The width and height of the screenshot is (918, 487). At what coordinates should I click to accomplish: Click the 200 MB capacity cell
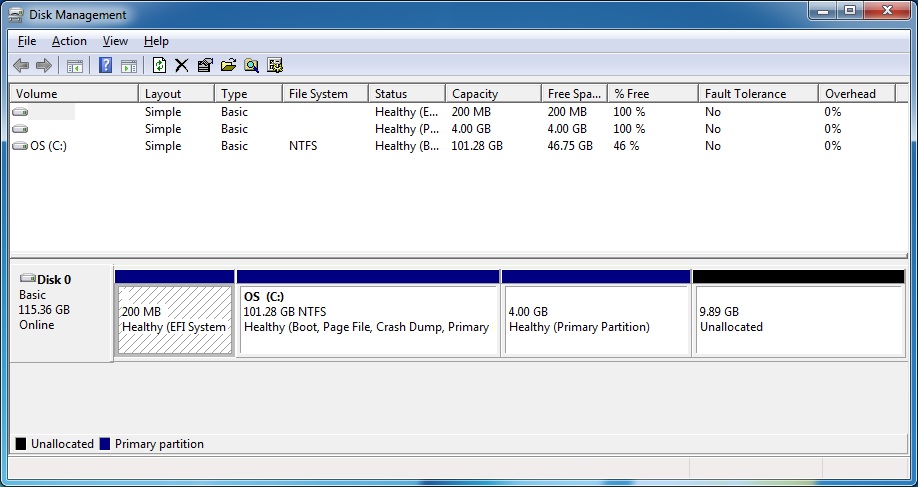click(x=471, y=112)
